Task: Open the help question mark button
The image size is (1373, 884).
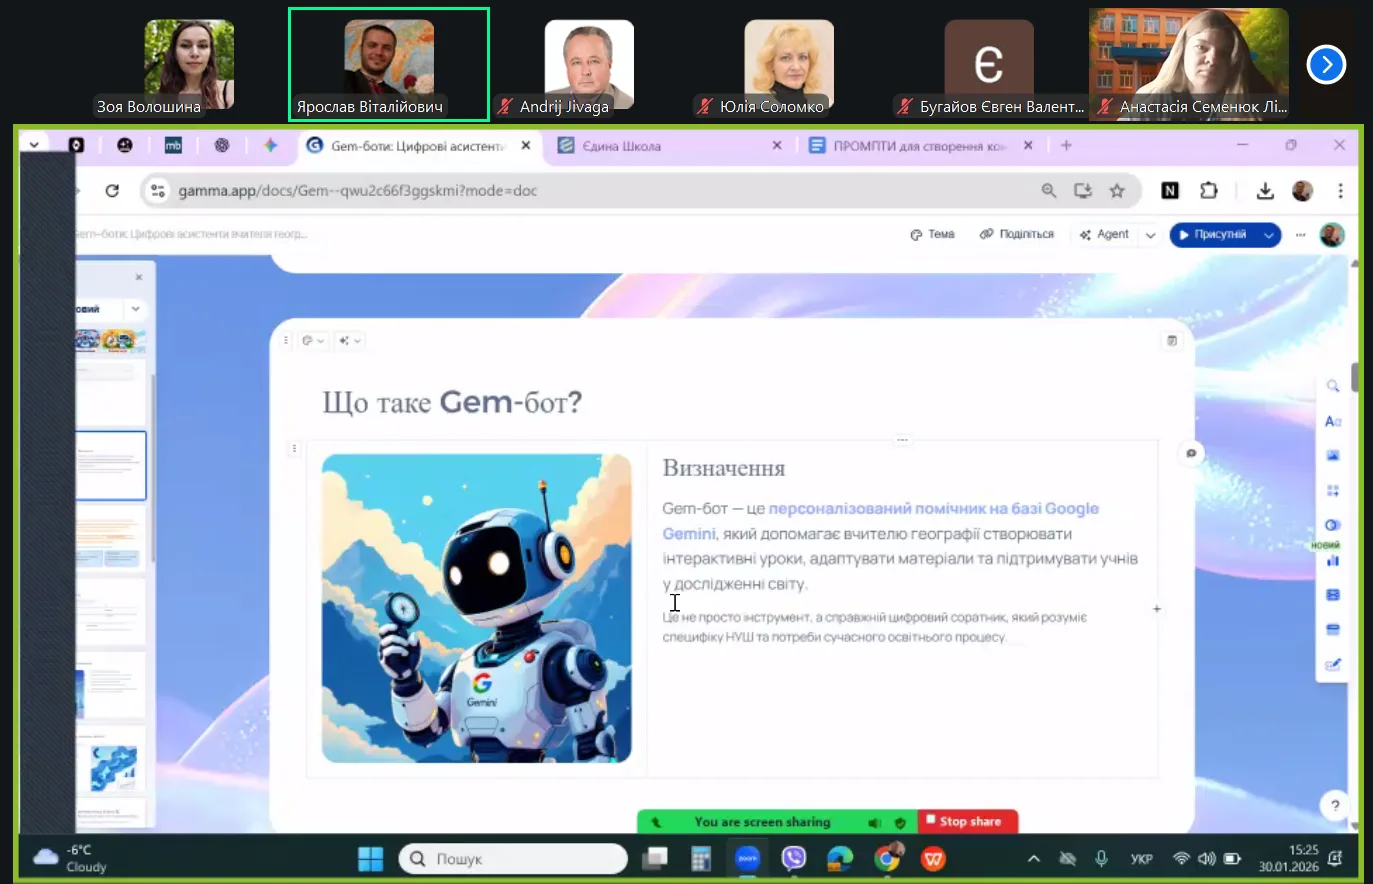Action: (x=1335, y=805)
